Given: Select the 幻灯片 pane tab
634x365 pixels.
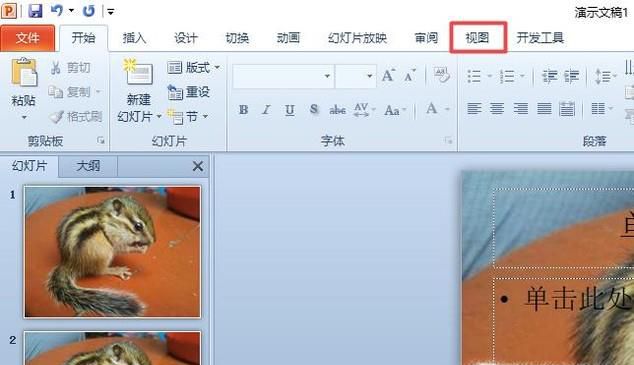Looking at the screenshot, I should click(x=30, y=166).
